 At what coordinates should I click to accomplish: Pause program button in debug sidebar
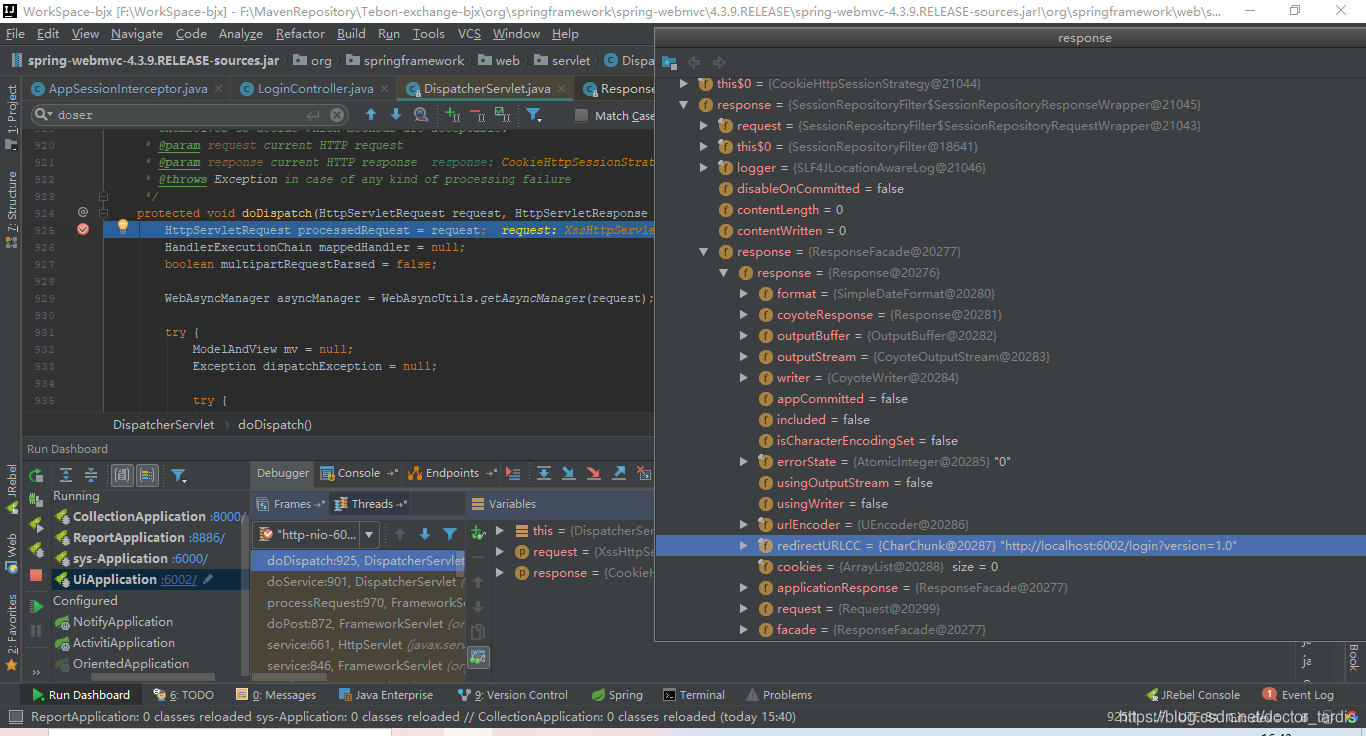36,631
